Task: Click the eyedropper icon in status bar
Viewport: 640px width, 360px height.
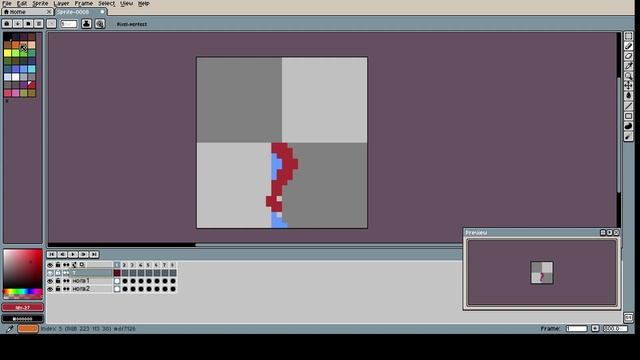Action: coord(10,329)
